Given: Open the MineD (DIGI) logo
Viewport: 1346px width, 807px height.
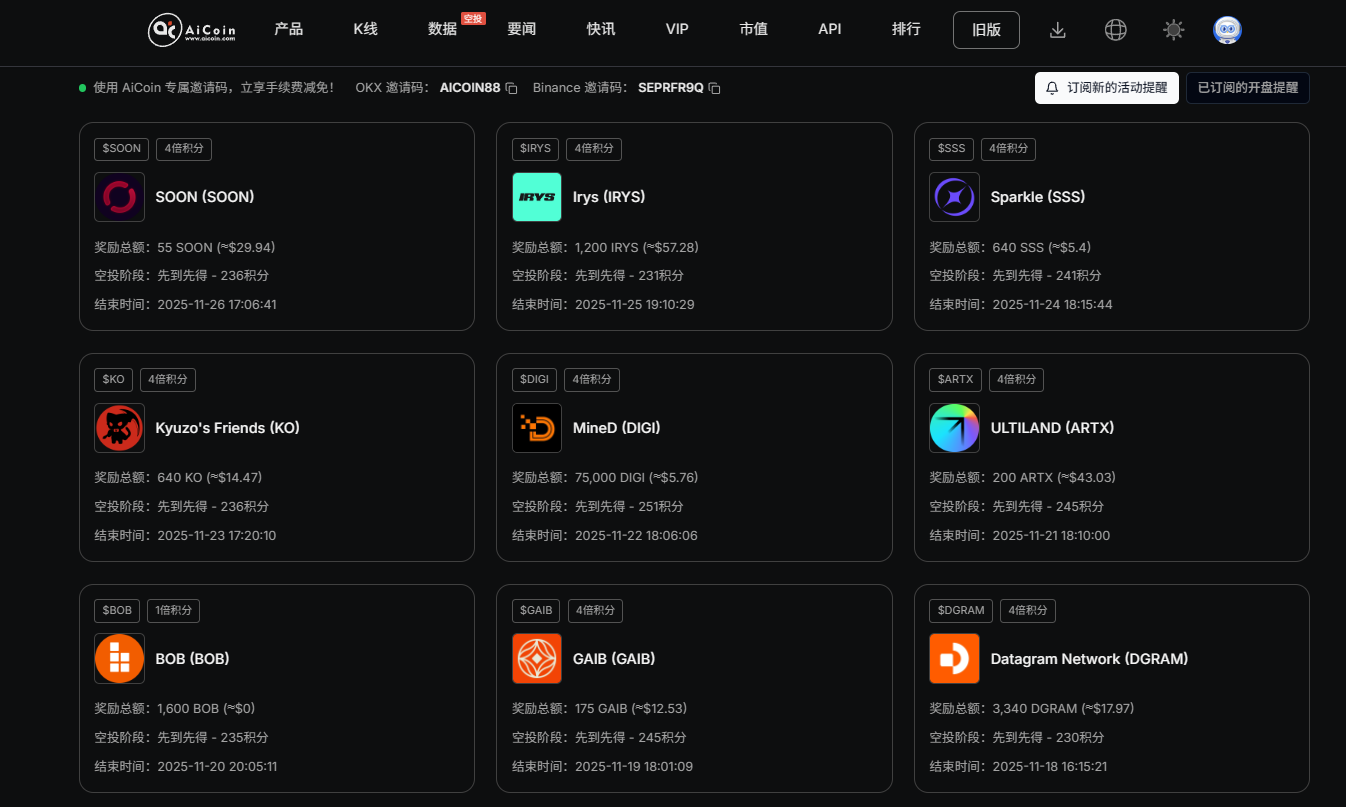Looking at the screenshot, I should pyautogui.click(x=537, y=428).
